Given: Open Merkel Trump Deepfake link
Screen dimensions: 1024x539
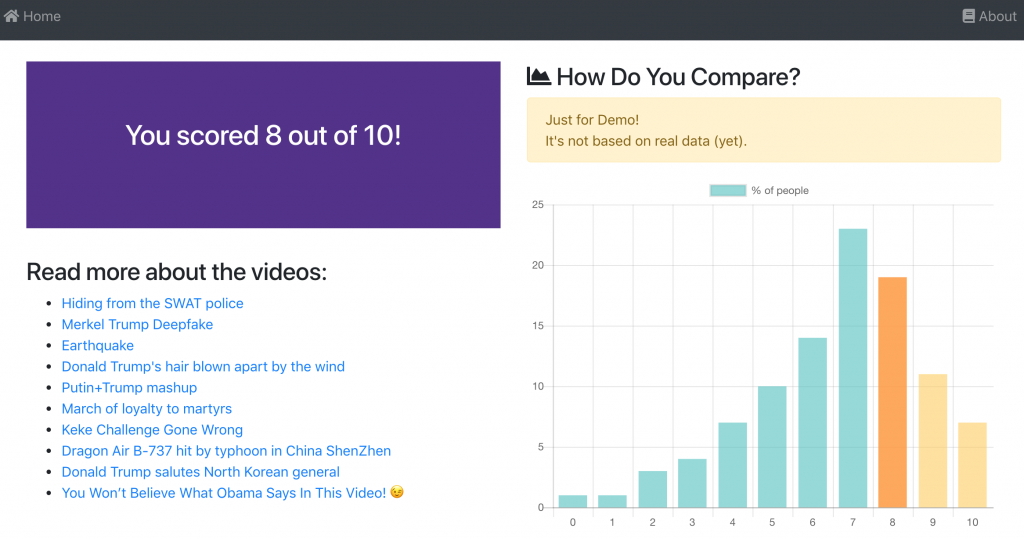Looking at the screenshot, I should point(137,324).
